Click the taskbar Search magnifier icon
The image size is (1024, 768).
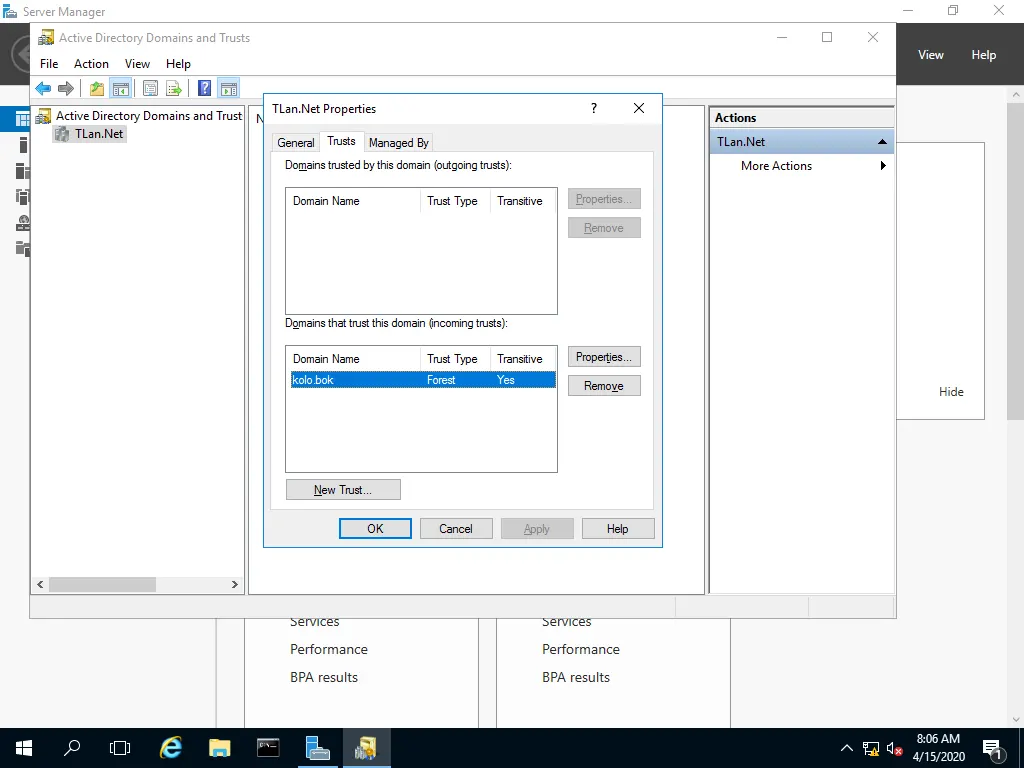[72, 748]
